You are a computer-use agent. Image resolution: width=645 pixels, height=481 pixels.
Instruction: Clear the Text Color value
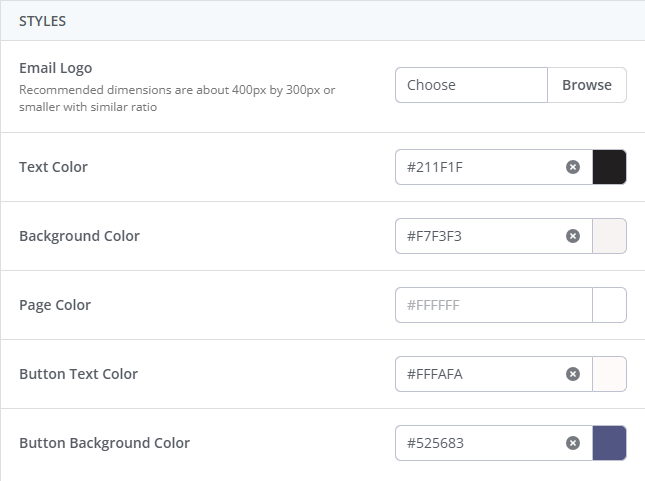point(573,167)
